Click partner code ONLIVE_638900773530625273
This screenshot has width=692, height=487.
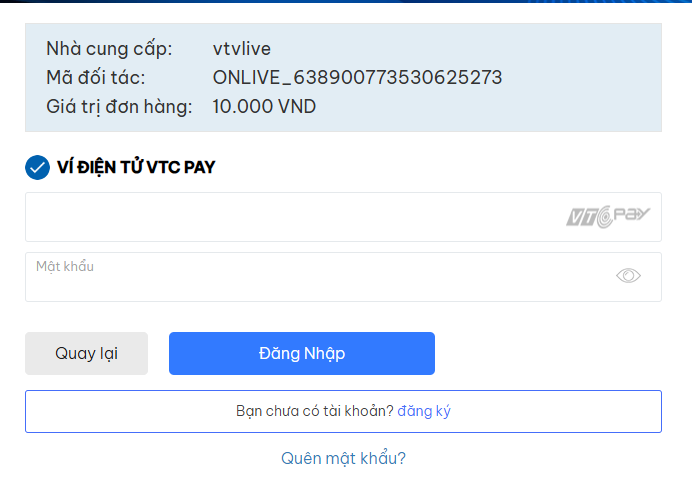[x=357, y=77]
